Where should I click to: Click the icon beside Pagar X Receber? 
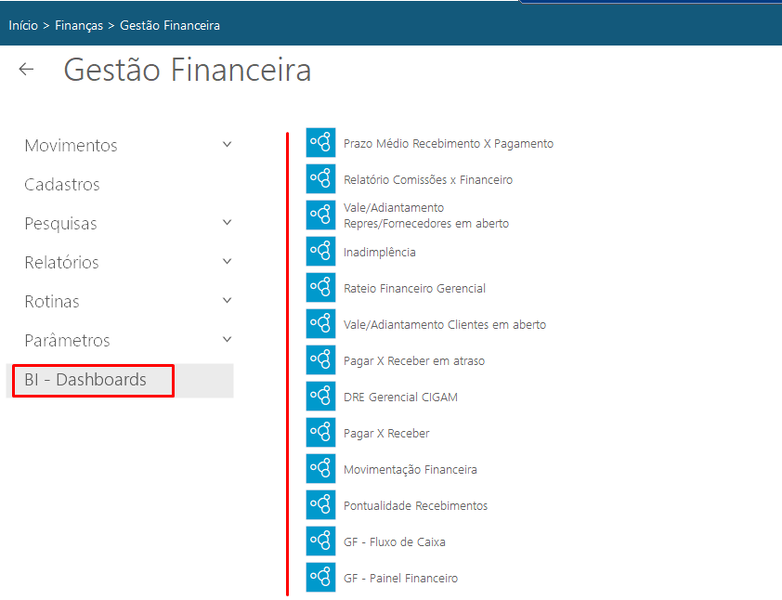321,432
